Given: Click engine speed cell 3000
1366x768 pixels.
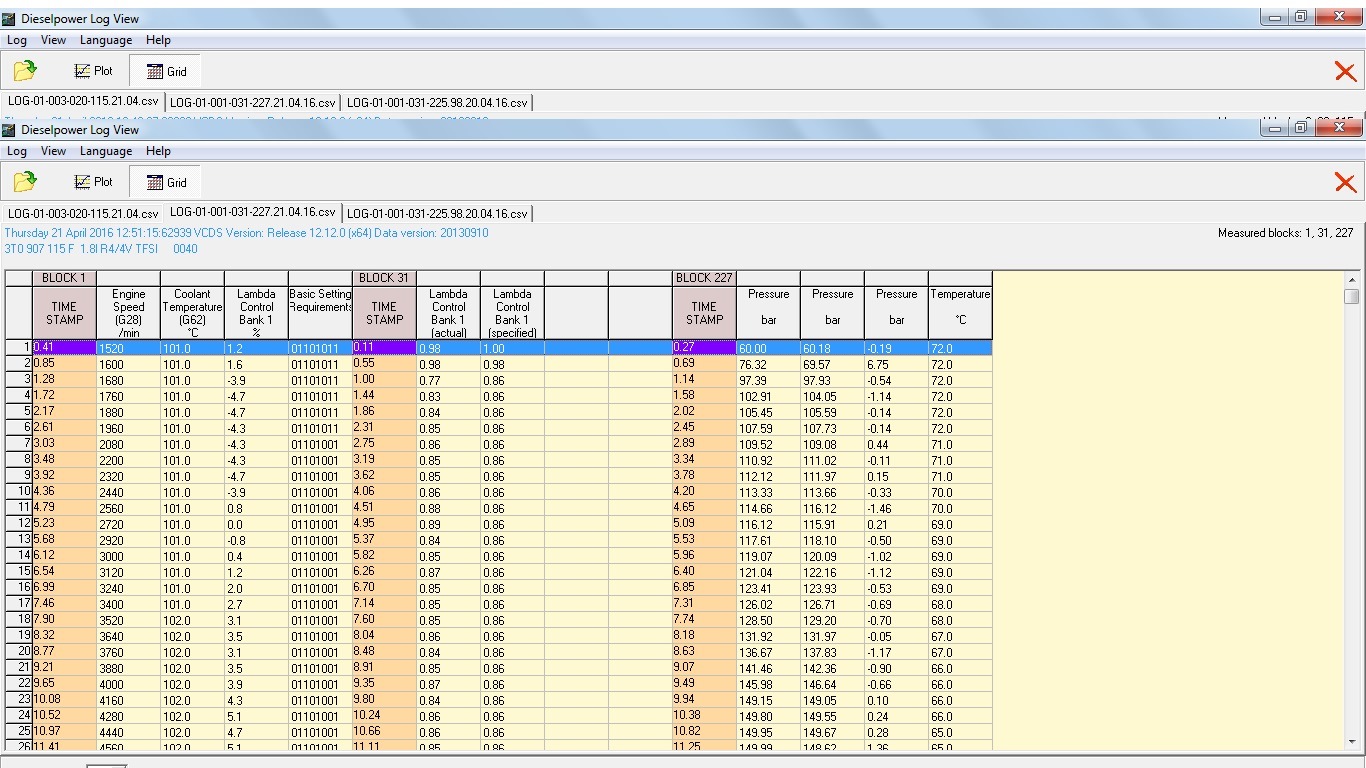Looking at the screenshot, I should (x=128, y=556).
